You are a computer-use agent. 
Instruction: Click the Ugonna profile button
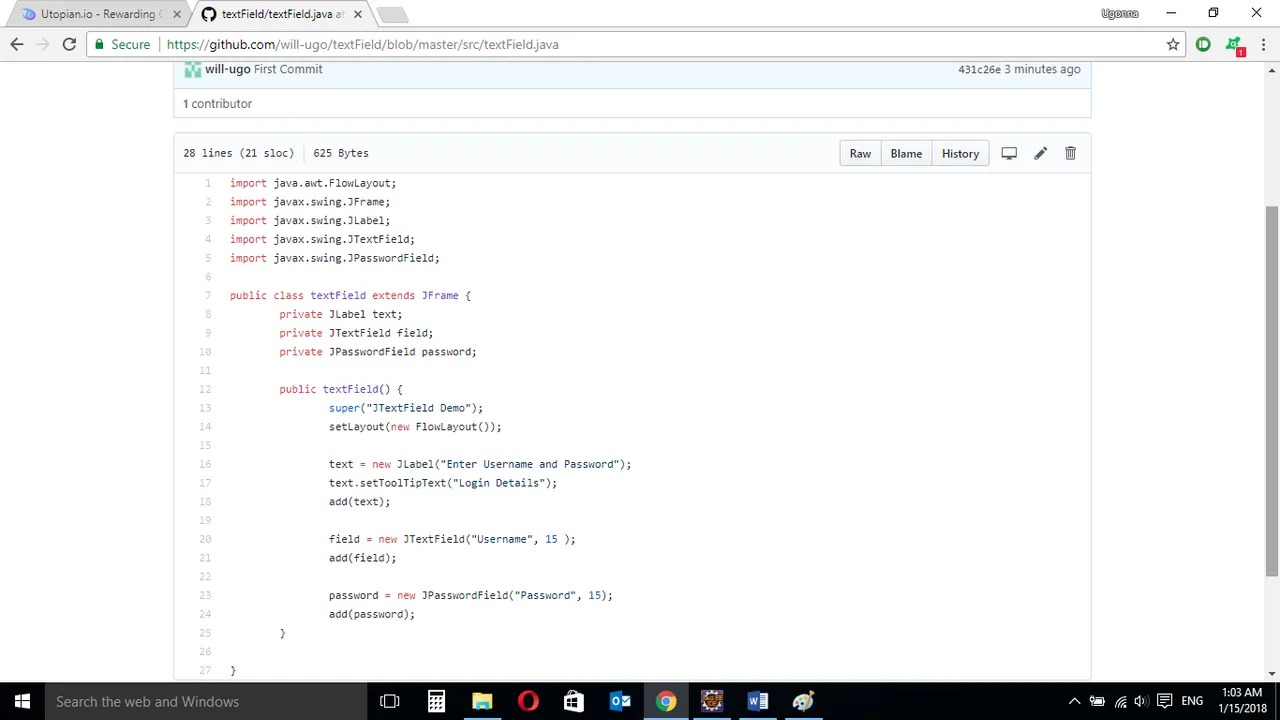click(1119, 13)
